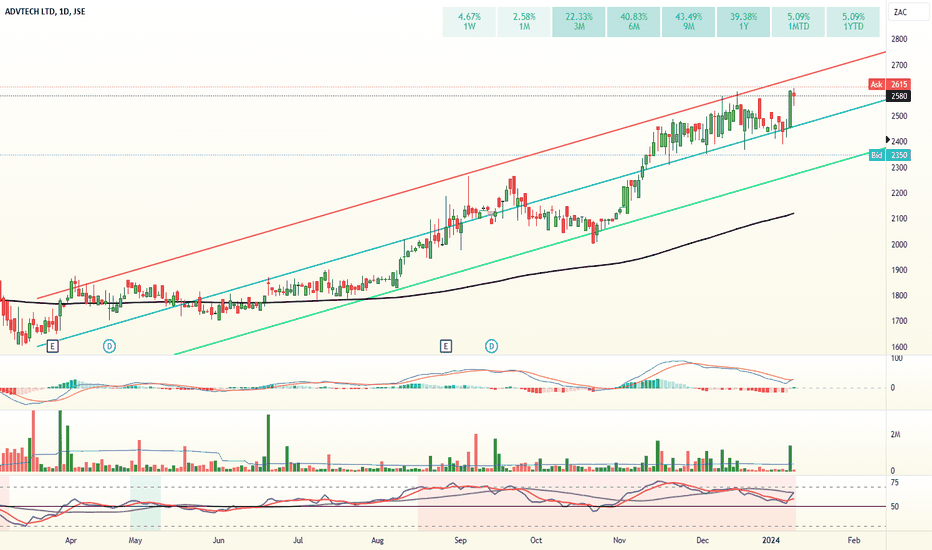Click the dividend D marker near May
Viewport: 932px width, 550px height.
pyautogui.click(x=109, y=346)
